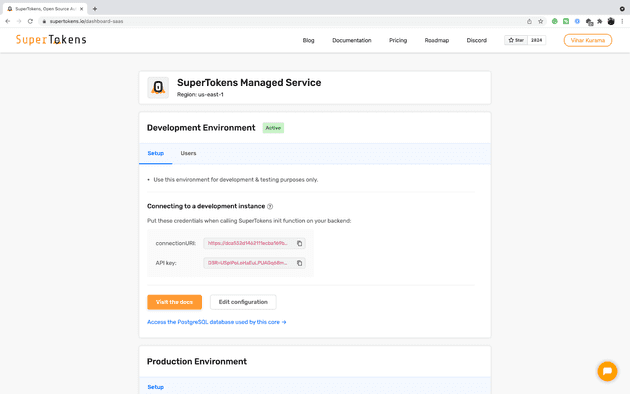
Task: Click the browser back arrow
Action: [x=8, y=21]
